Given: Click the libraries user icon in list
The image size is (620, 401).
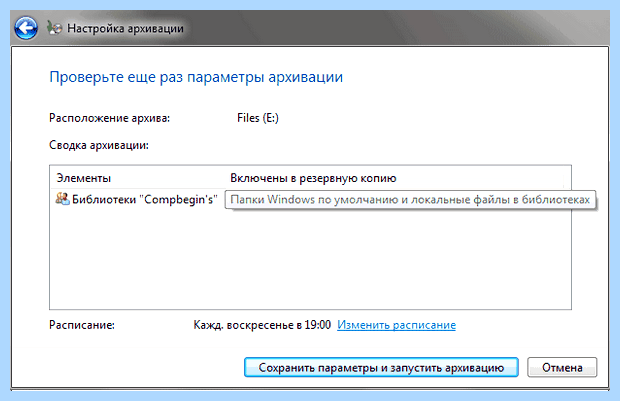Looking at the screenshot, I should 62,199.
